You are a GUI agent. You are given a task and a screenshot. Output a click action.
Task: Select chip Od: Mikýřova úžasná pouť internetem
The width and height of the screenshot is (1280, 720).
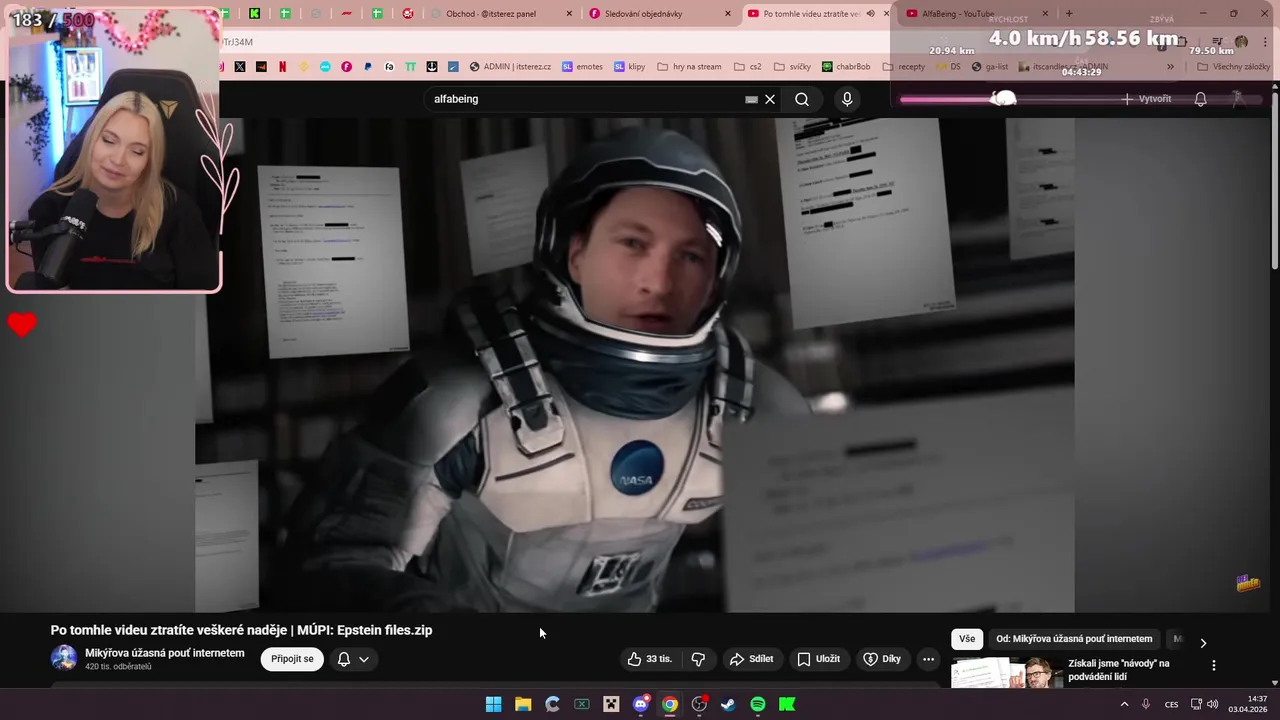[x=1074, y=639]
